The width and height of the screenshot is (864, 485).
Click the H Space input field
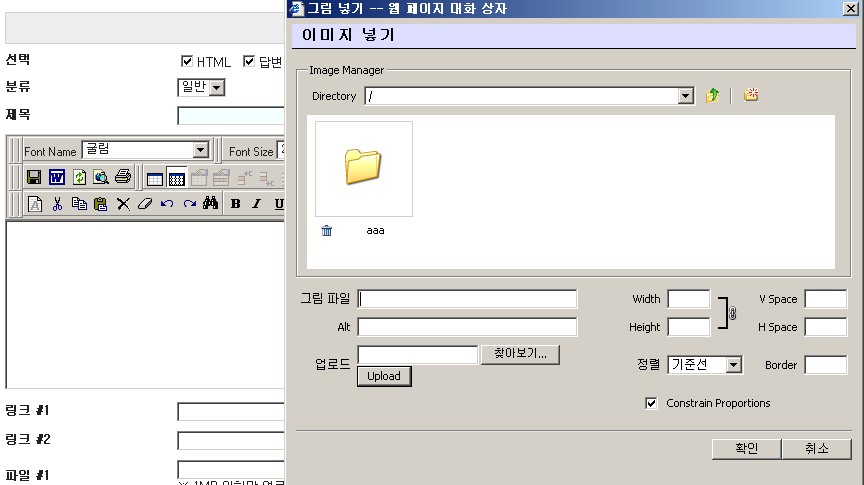click(825, 327)
